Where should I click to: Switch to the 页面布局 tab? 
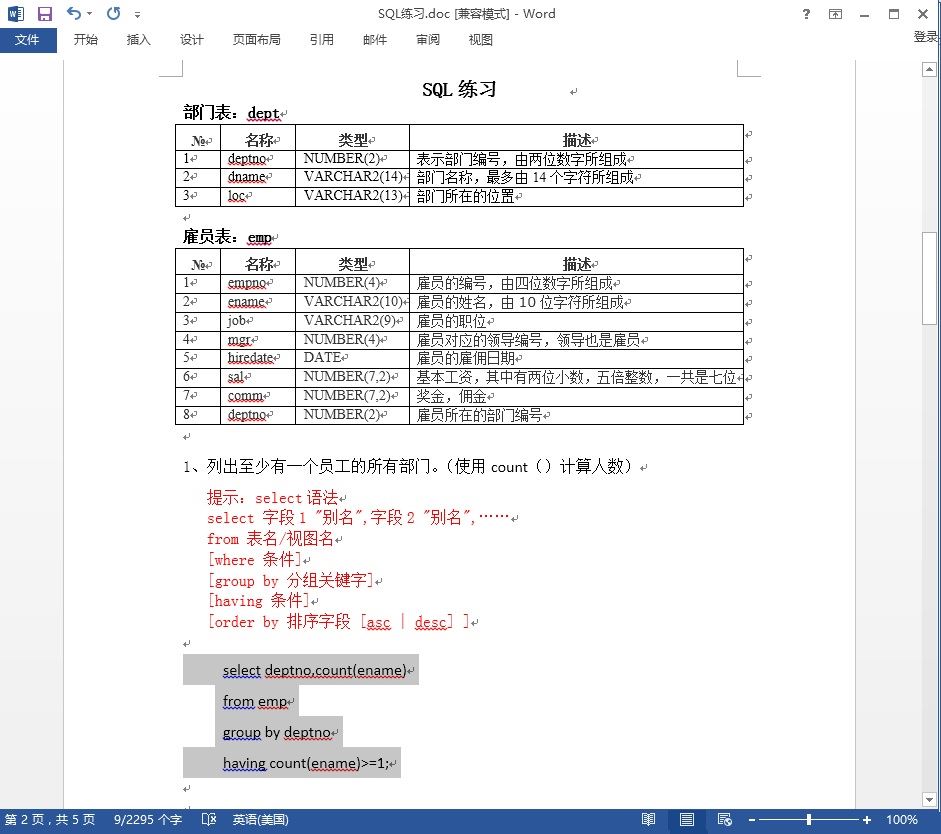pos(256,40)
